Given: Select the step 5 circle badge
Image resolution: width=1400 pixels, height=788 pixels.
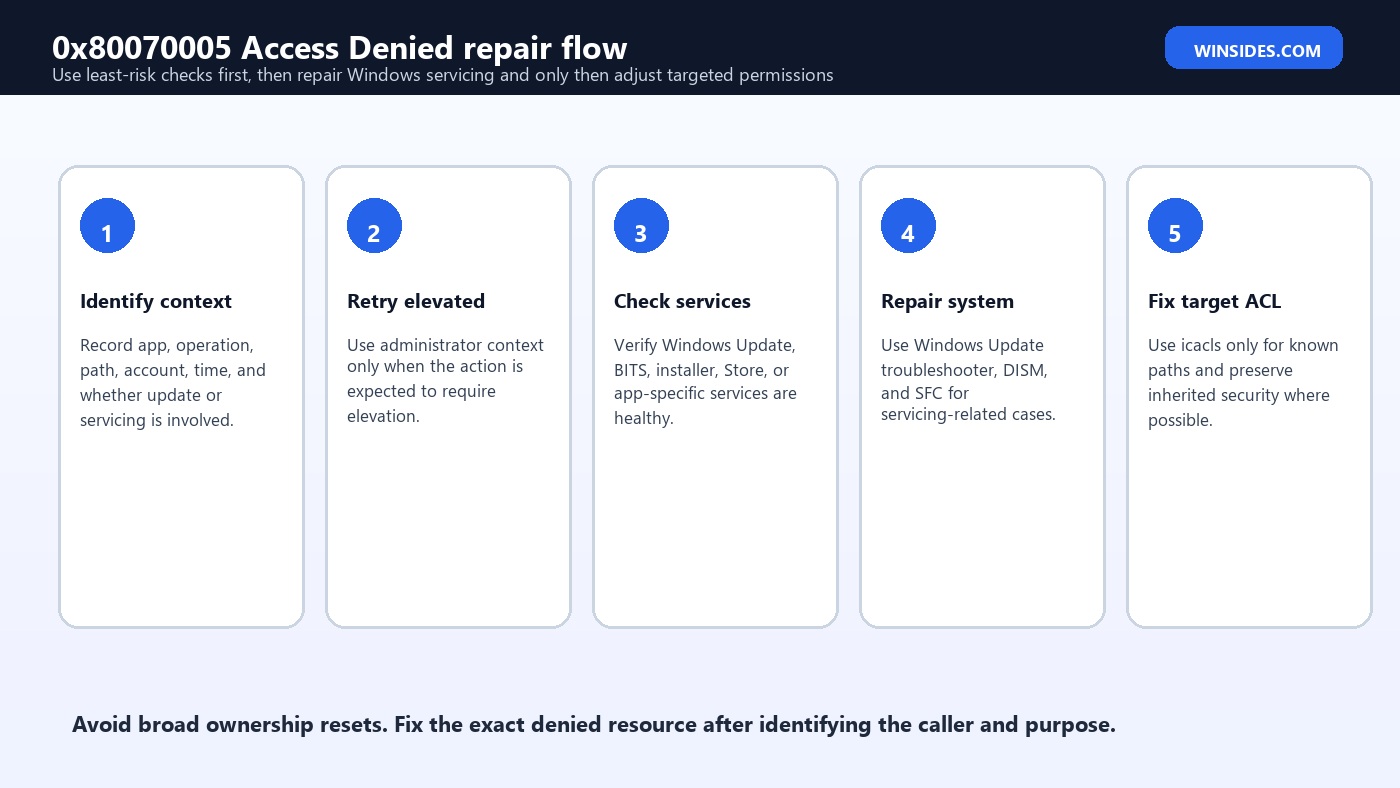Looking at the screenshot, I should (x=1175, y=226).
